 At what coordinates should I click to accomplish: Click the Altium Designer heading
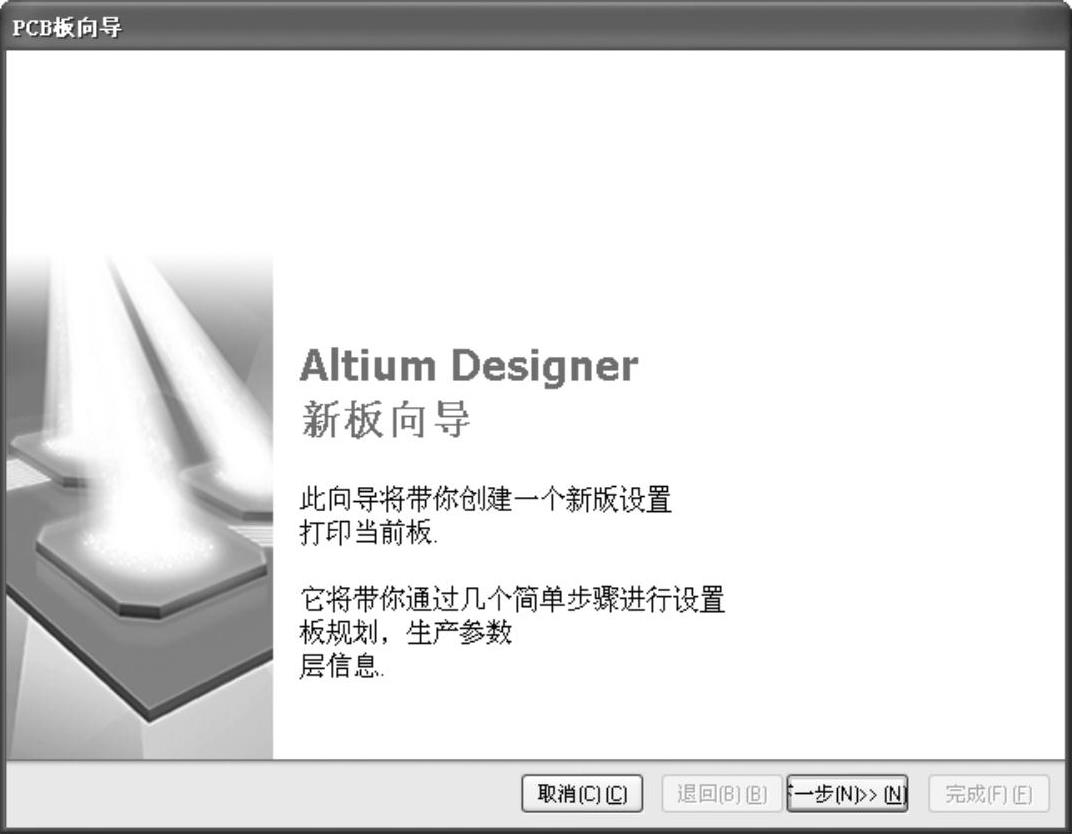[x=469, y=365]
